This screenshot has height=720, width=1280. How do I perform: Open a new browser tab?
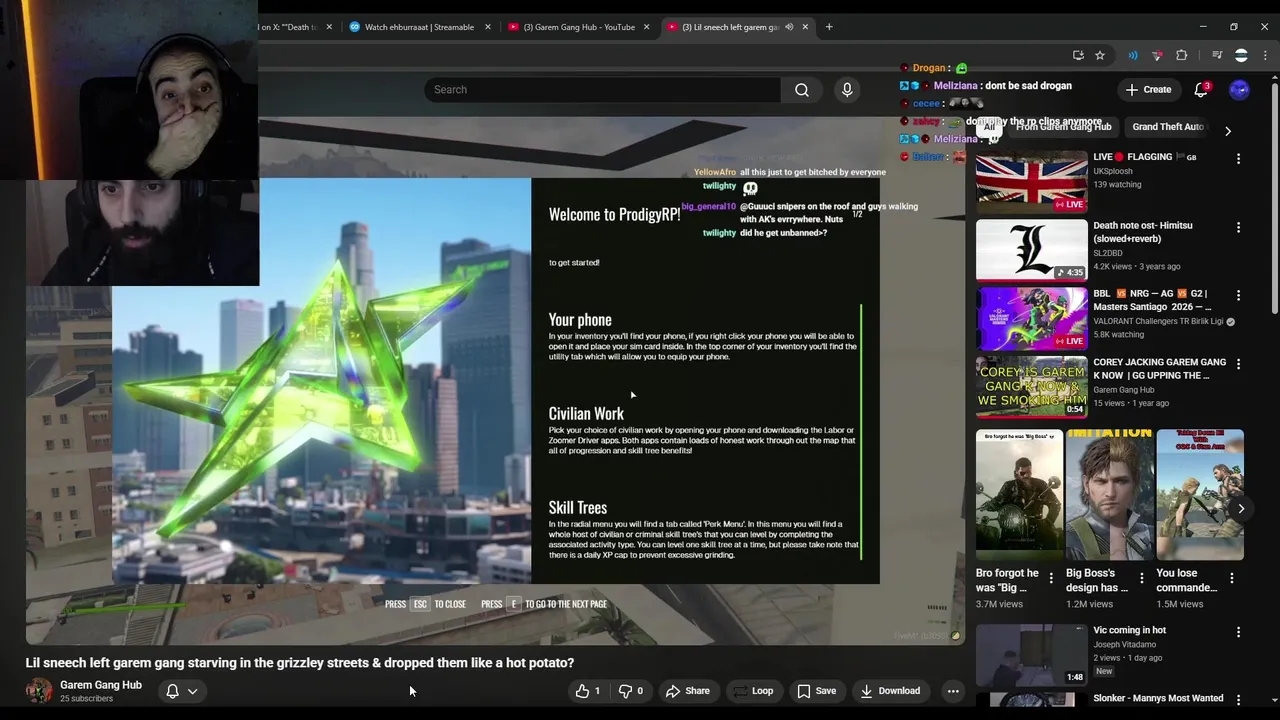[x=829, y=27]
